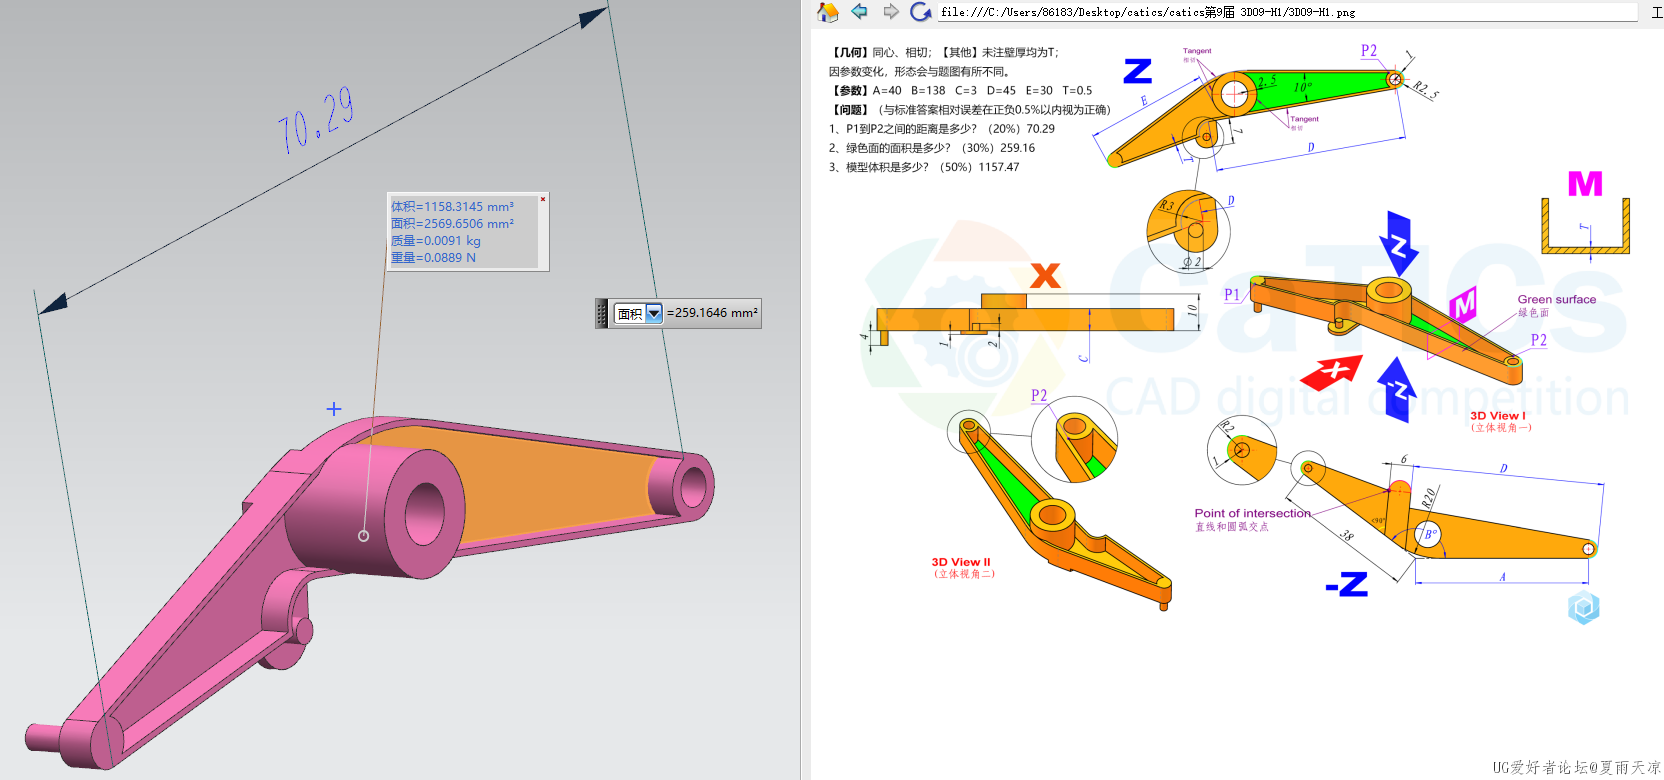Open the 面积 dropdown arrow
The height and width of the screenshot is (780, 1664).
point(654,313)
